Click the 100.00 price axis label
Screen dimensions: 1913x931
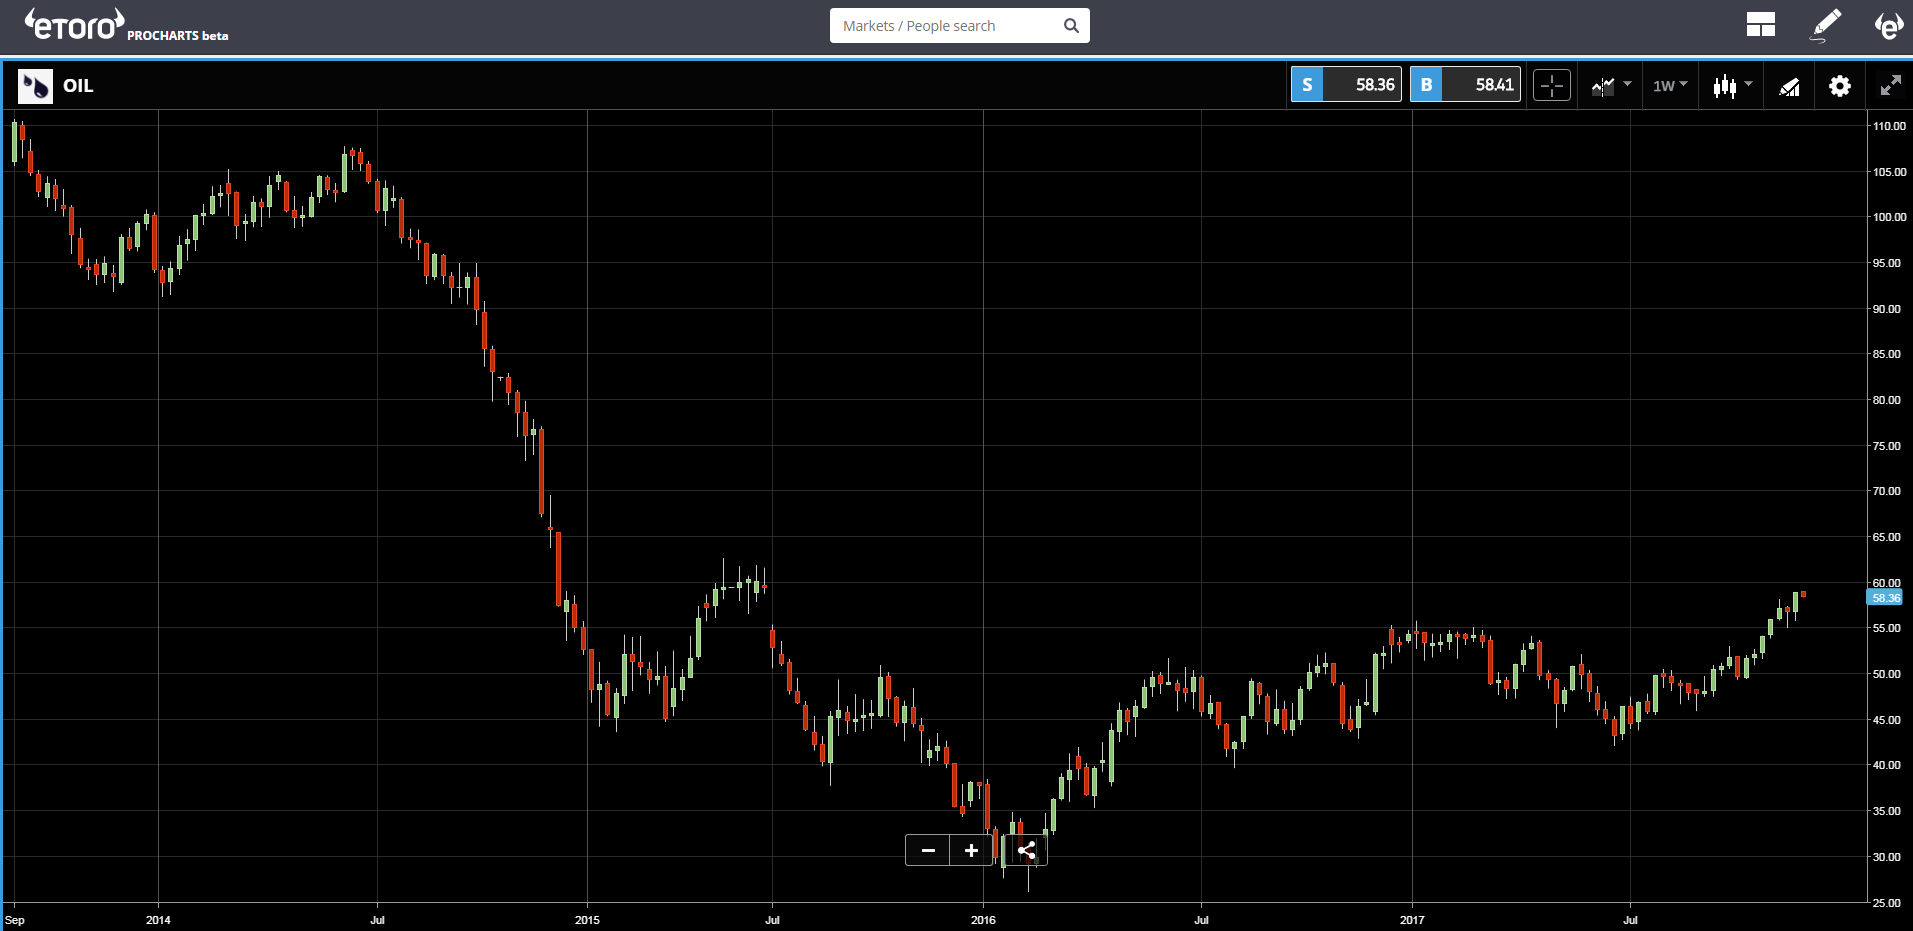(1889, 217)
